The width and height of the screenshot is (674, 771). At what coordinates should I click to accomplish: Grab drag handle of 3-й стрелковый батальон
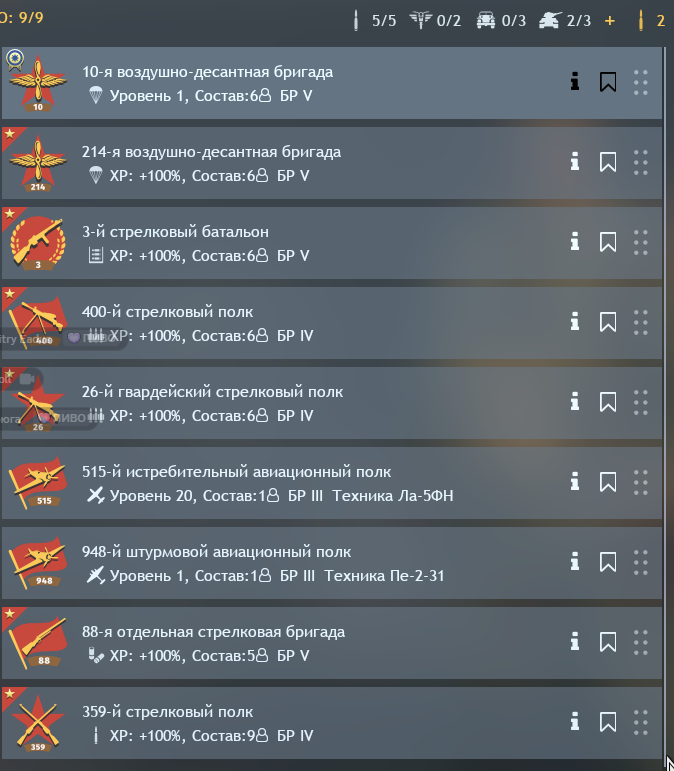tap(641, 242)
